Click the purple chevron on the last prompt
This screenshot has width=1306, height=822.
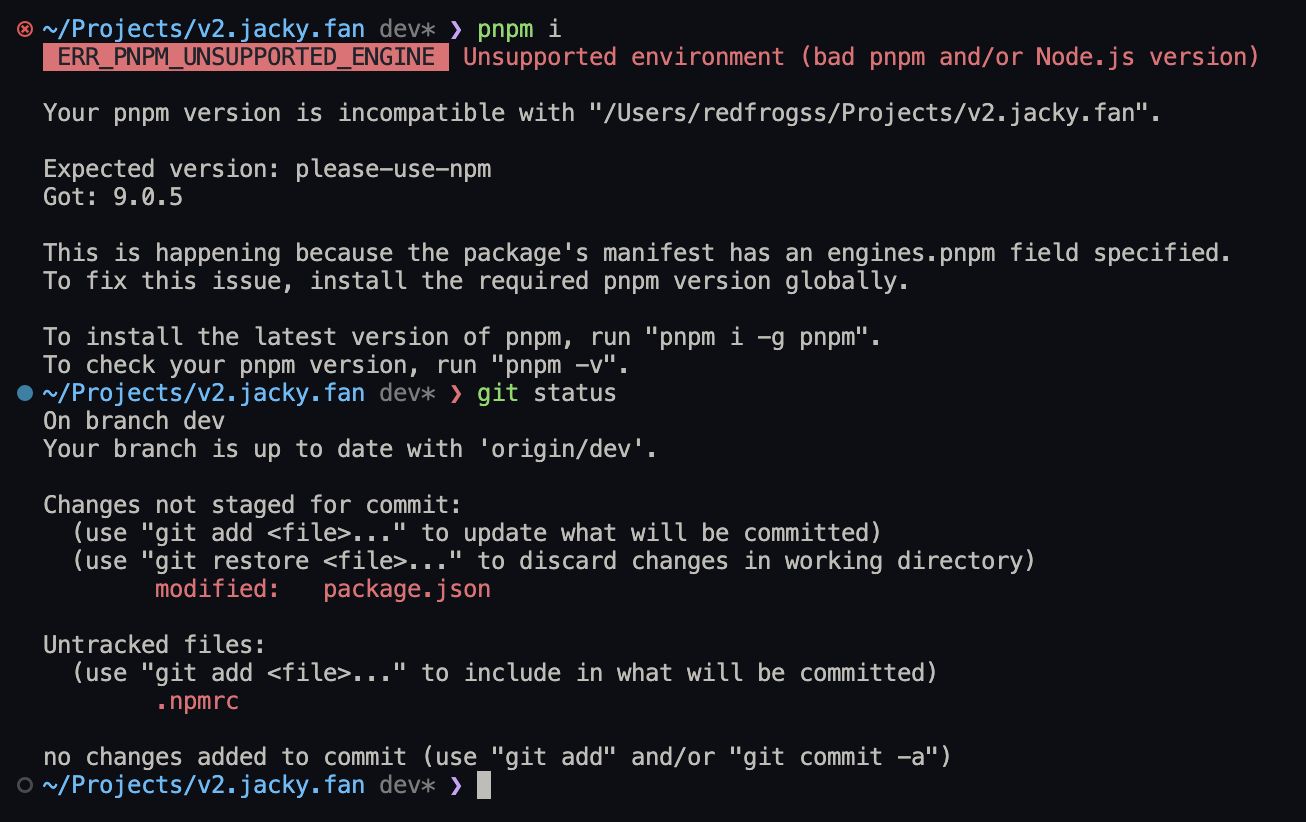coord(456,786)
